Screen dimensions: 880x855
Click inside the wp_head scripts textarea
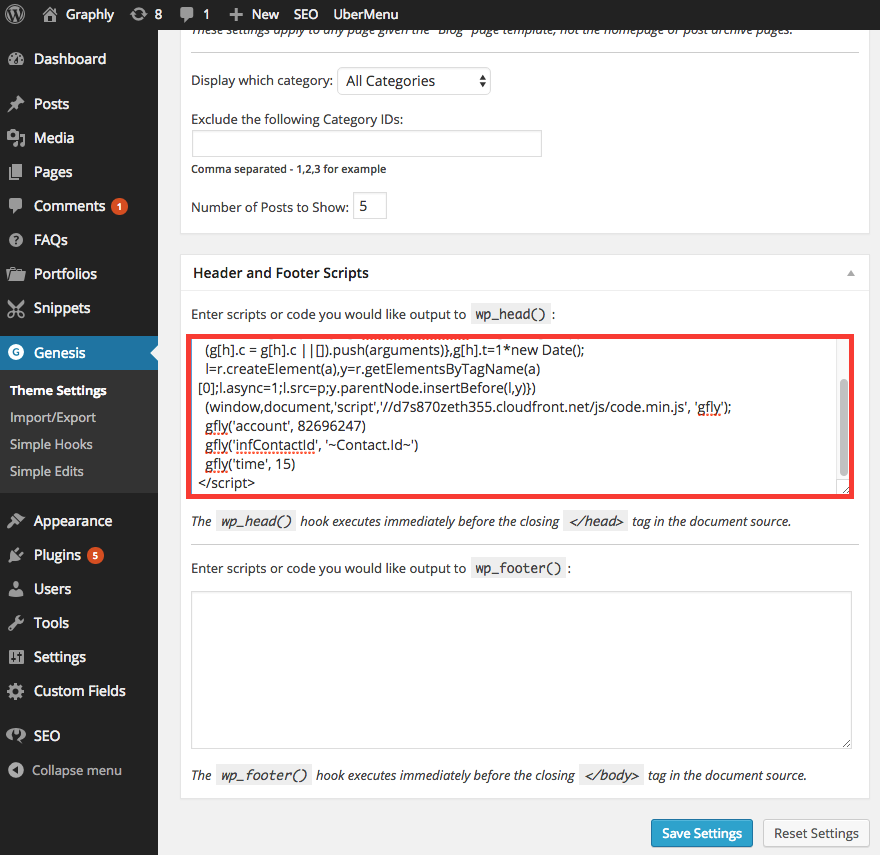coord(514,417)
